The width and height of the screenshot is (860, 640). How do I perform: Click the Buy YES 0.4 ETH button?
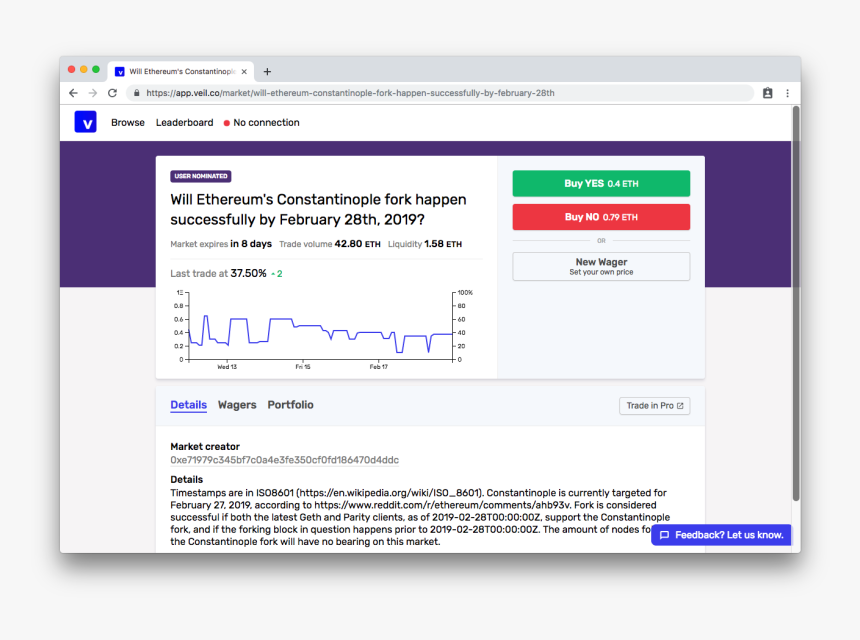click(x=601, y=183)
